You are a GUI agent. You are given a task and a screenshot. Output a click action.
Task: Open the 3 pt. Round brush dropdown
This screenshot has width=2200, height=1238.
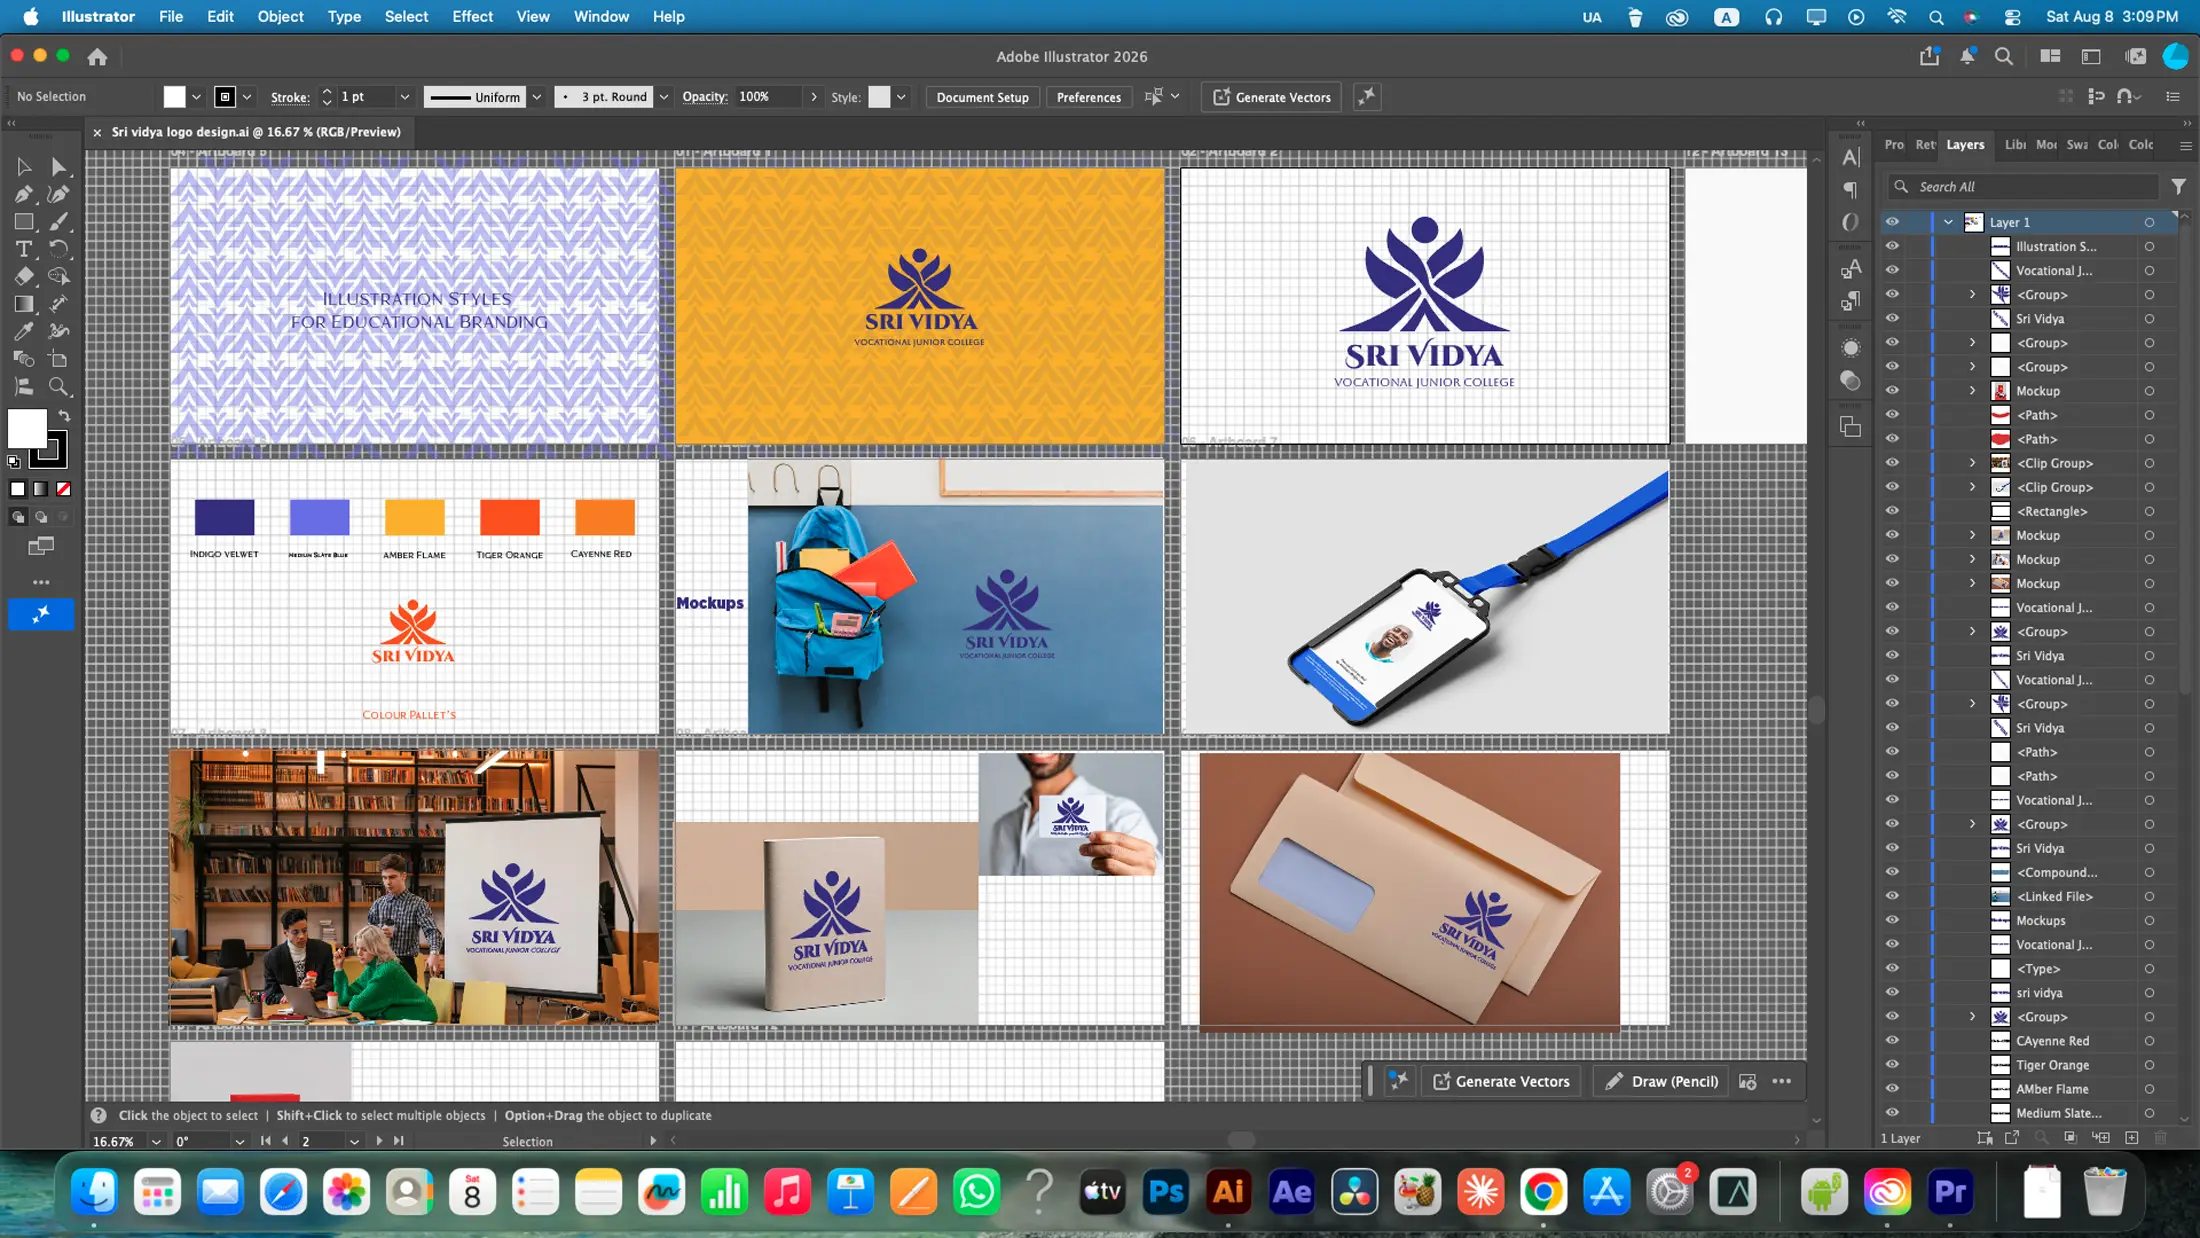tap(663, 97)
